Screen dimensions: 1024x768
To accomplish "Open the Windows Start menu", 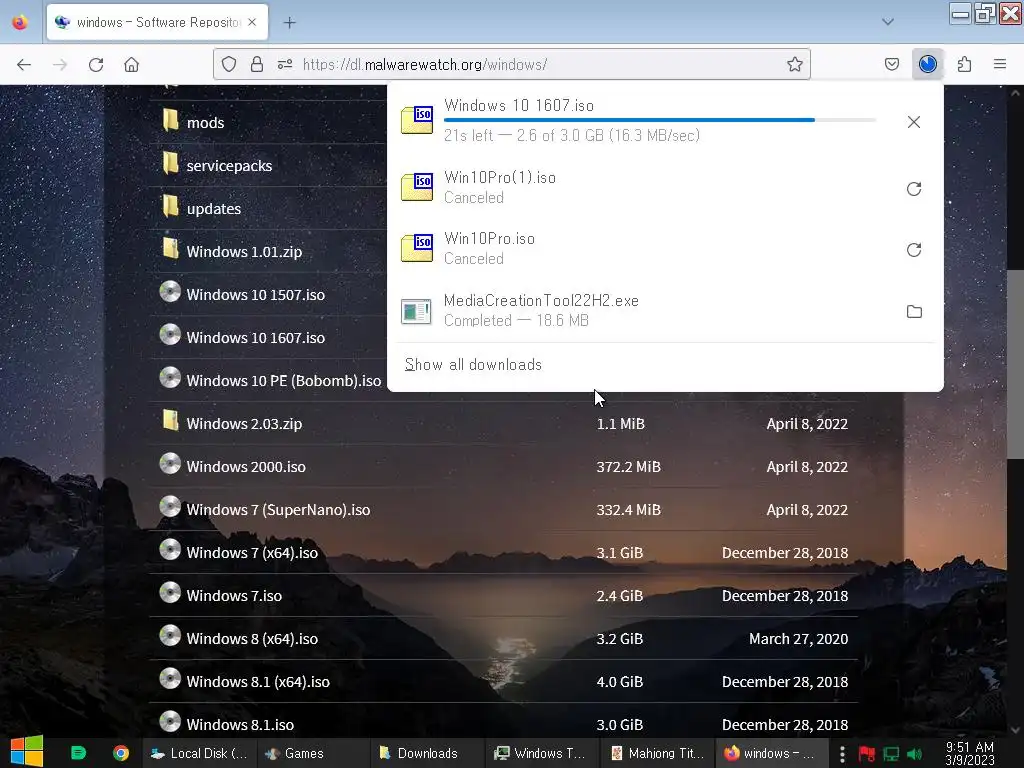I will (27, 752).
